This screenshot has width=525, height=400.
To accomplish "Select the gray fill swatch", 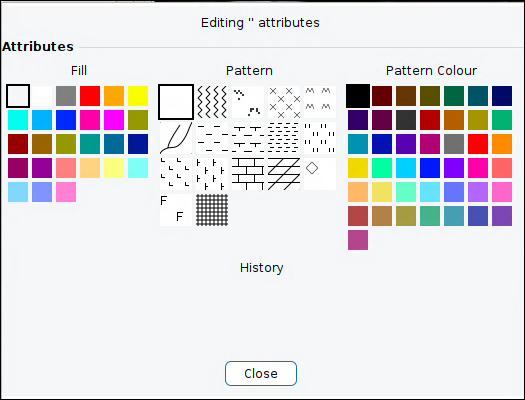I will point(66,96).
